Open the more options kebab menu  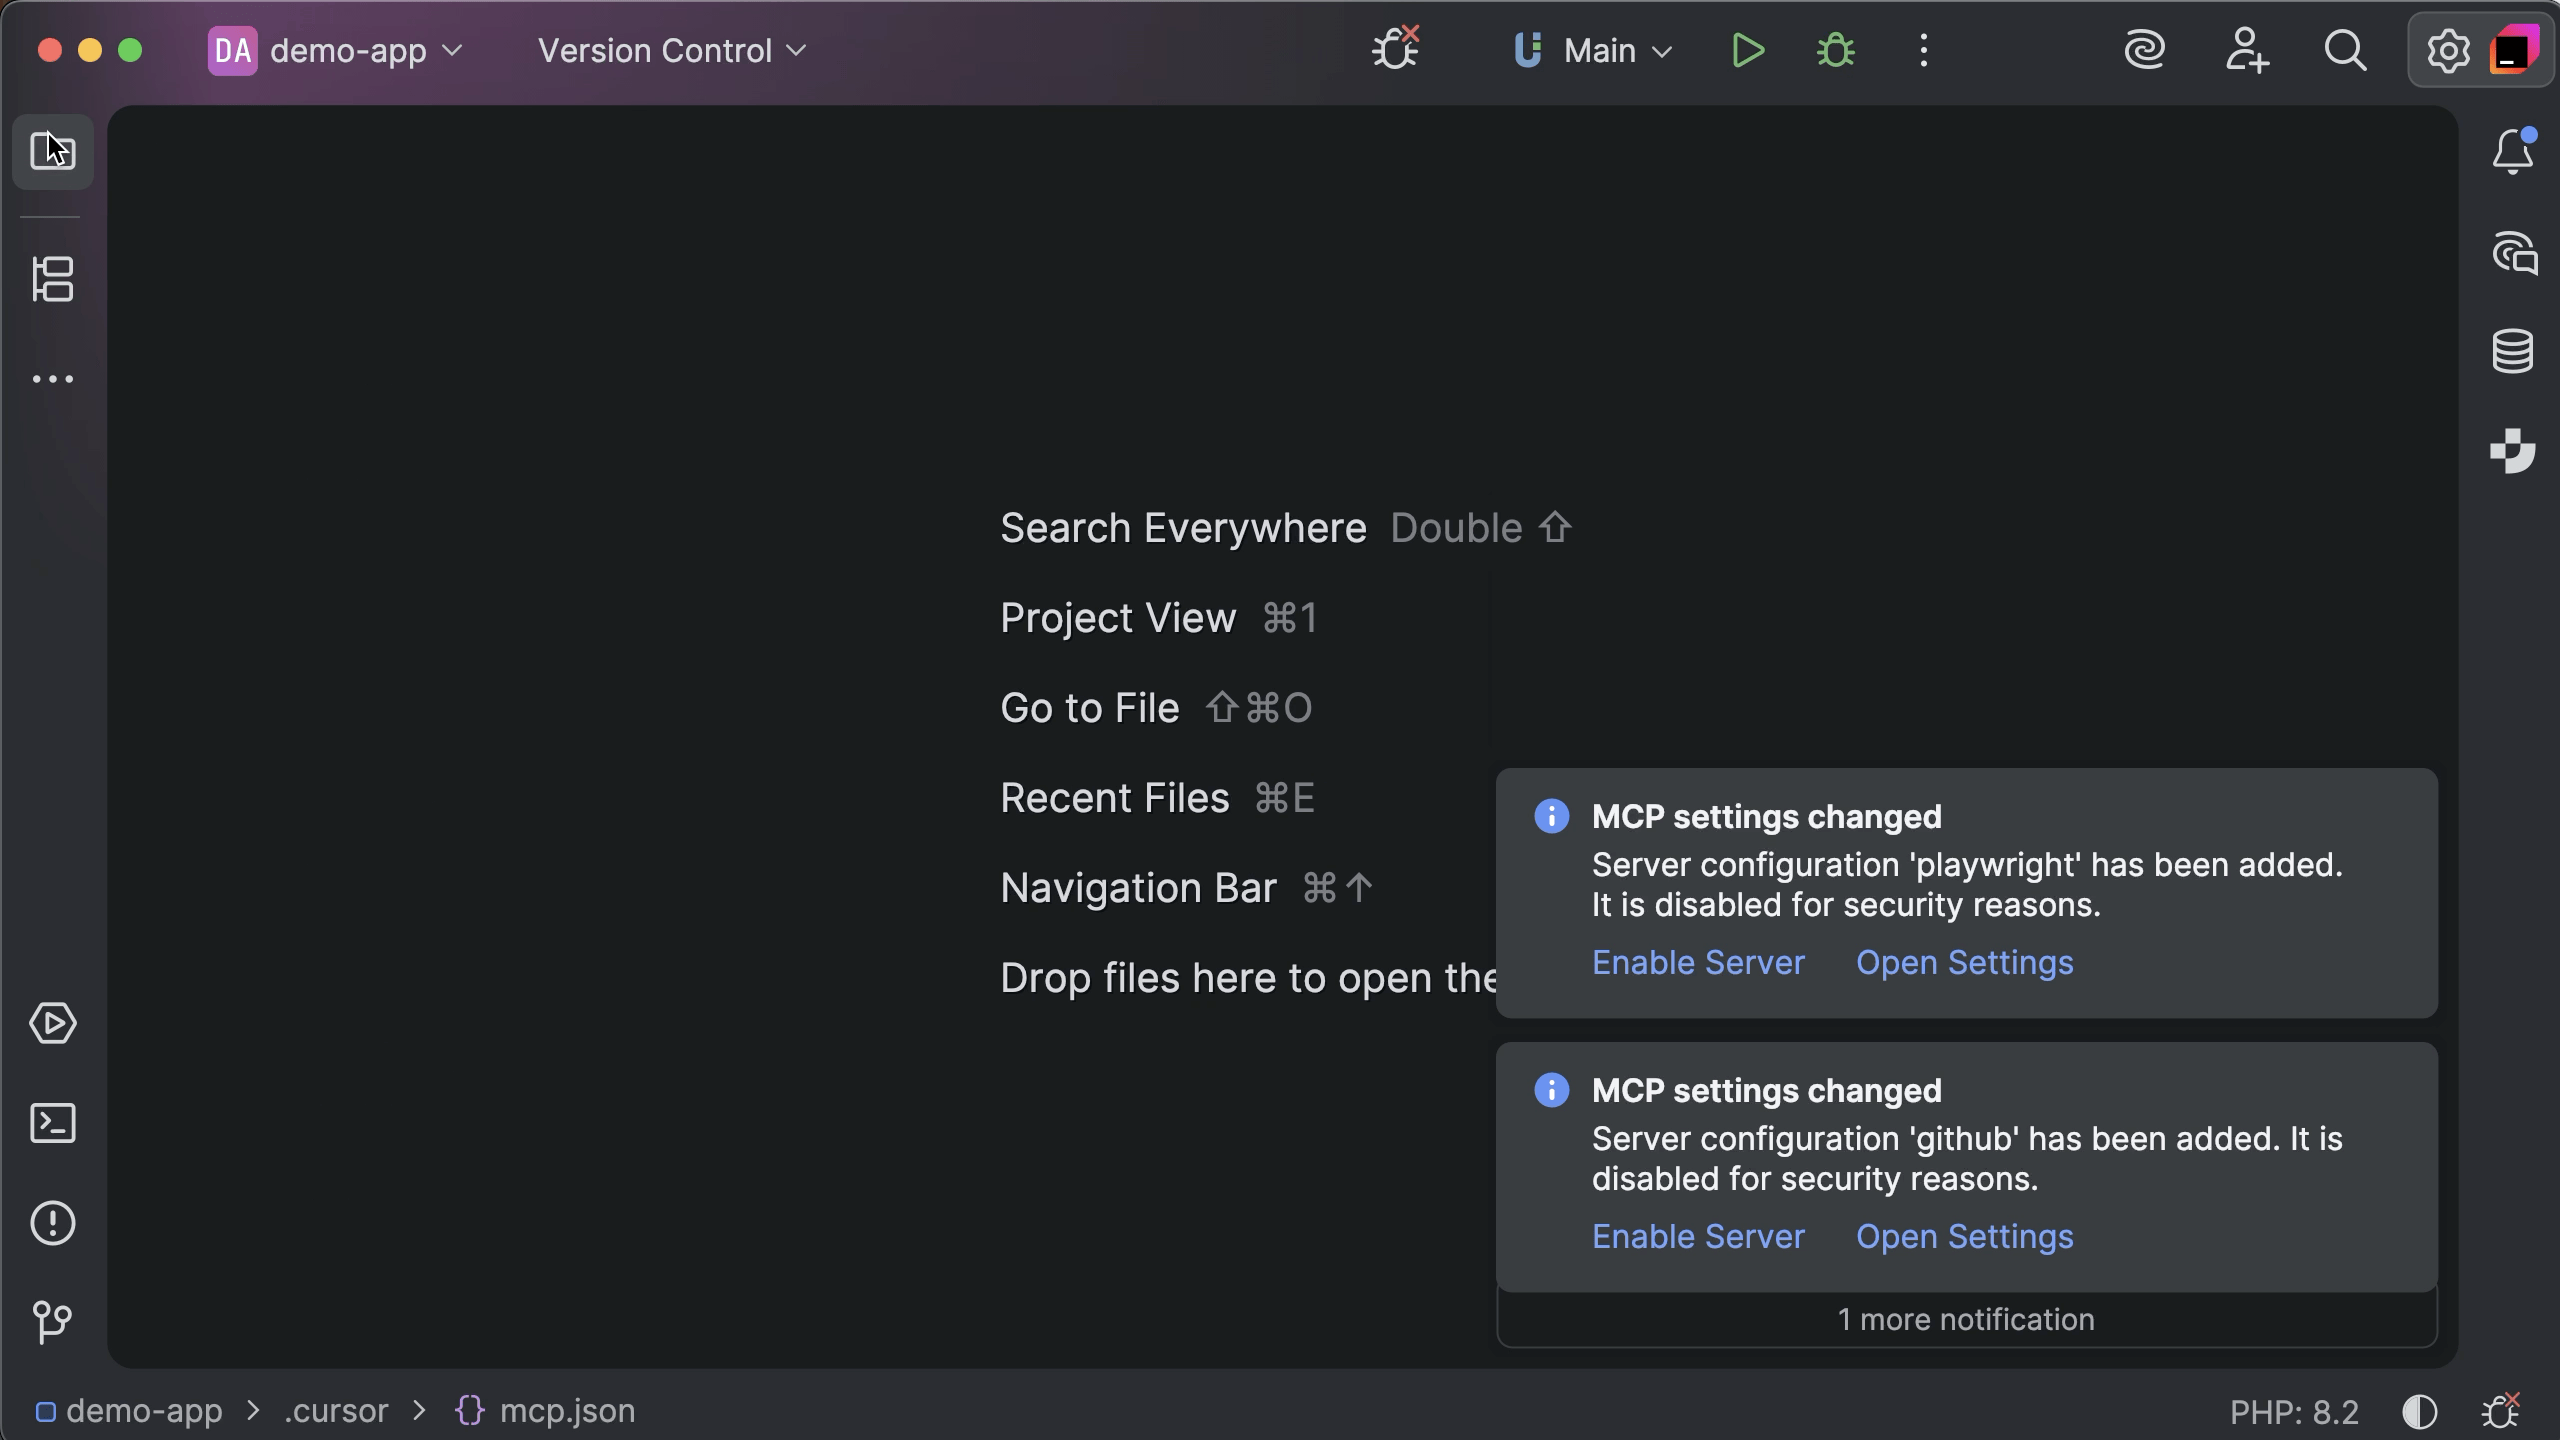coord(1922,49)
